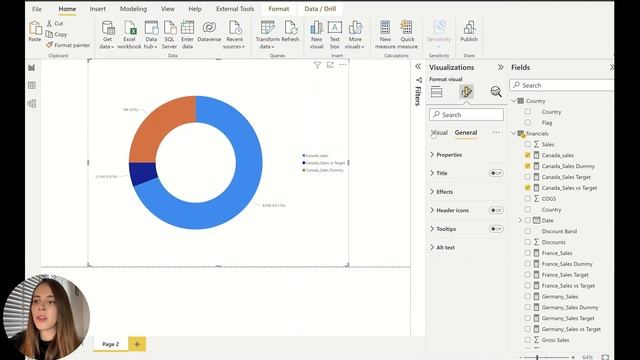
Task: Toggle the Title switch on
Action: 496,173
